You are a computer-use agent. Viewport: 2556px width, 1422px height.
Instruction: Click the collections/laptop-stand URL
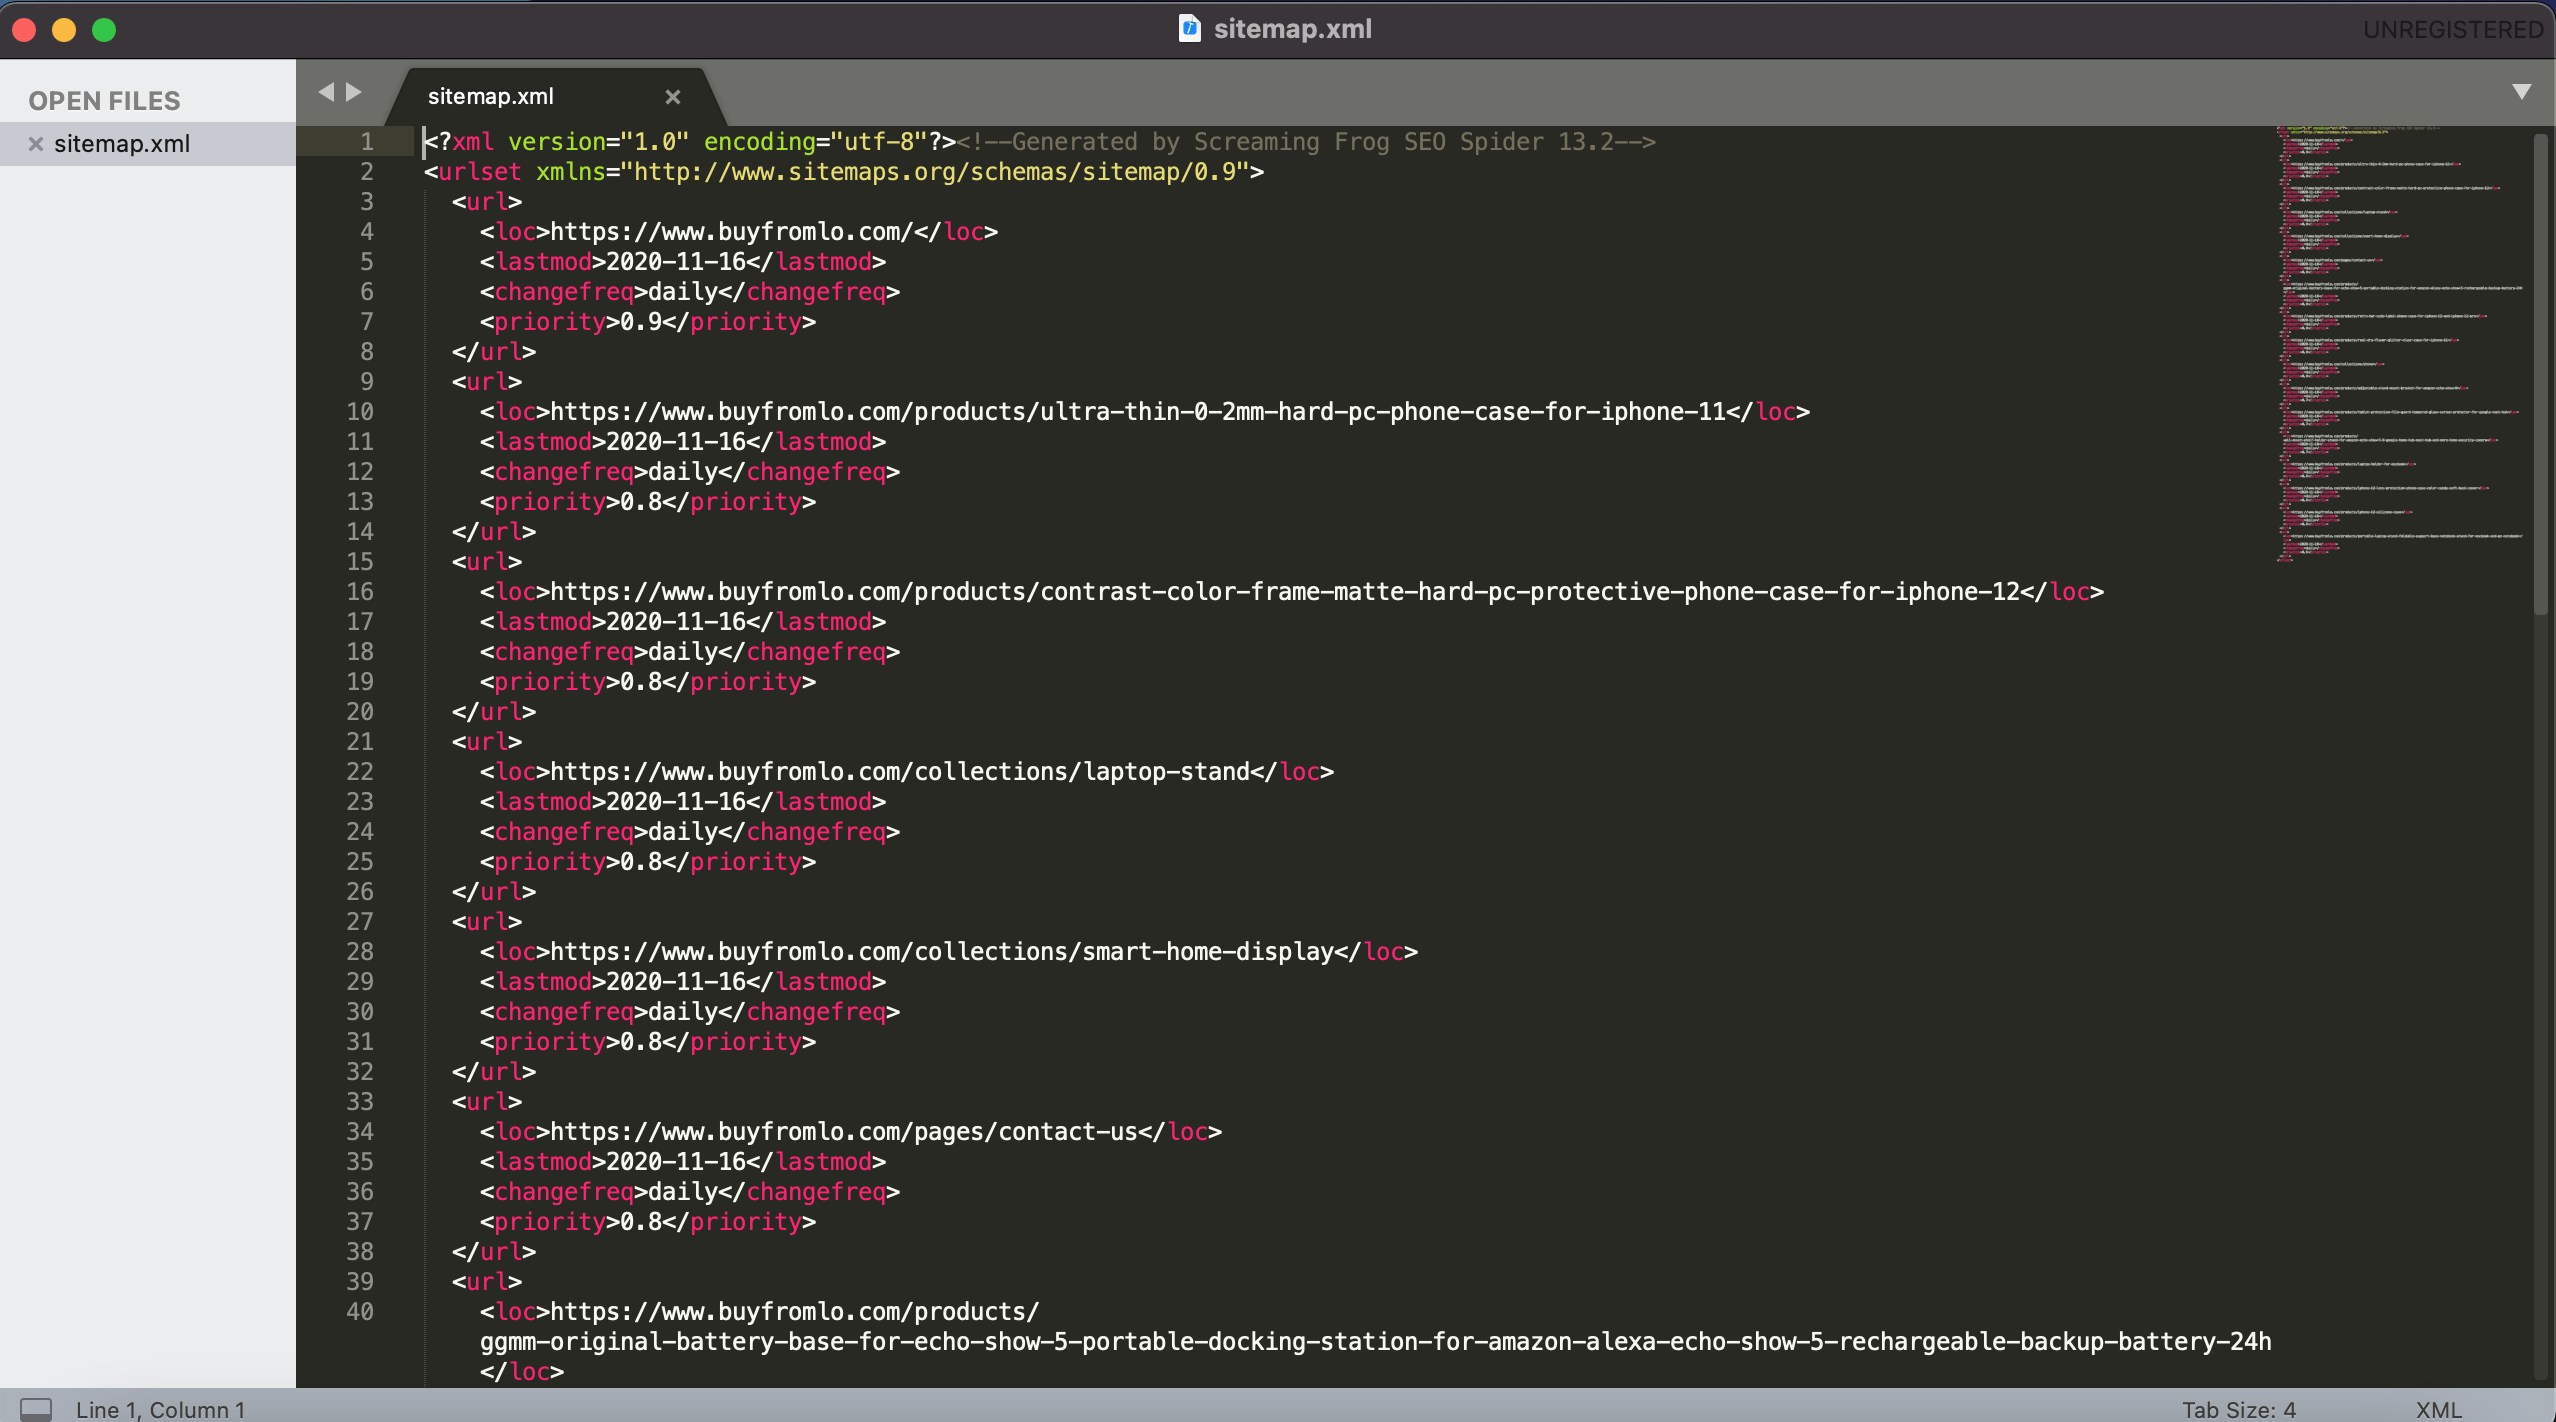[901, 772]
